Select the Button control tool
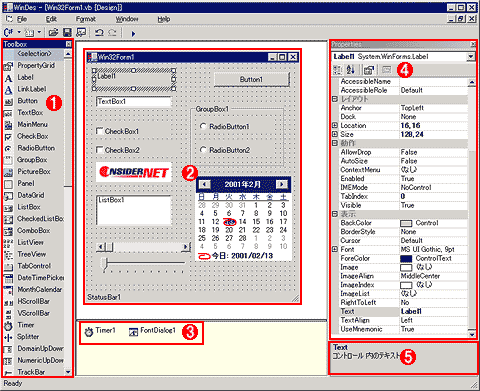Screen dimensions: 480x391 point(27,101)
